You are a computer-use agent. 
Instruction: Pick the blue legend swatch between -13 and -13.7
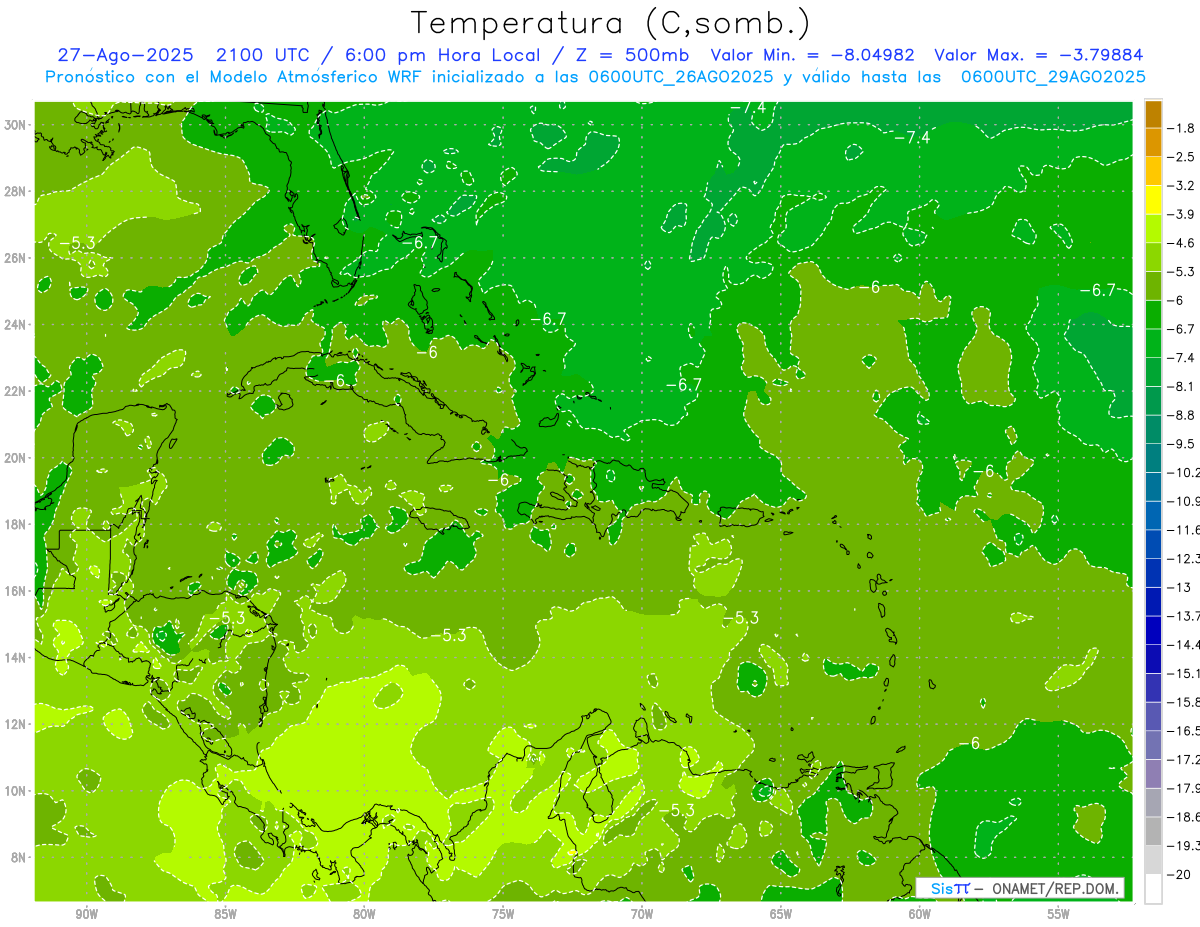tap(1153, 601)
